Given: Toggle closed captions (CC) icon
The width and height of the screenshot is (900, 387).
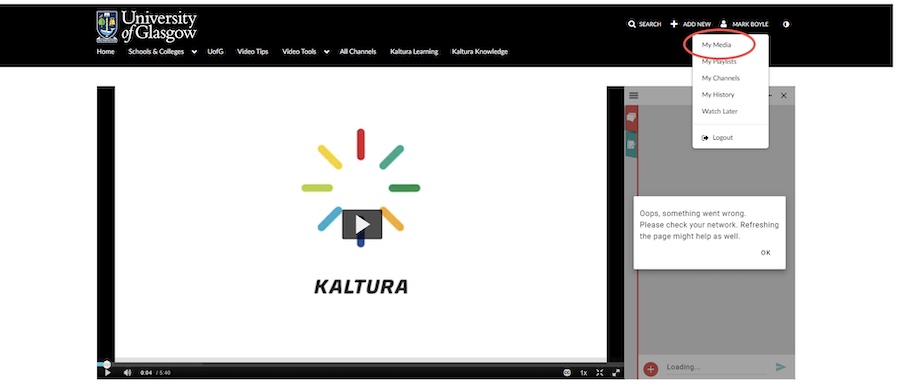Looking at the screenshot, I should pos(567,373).
